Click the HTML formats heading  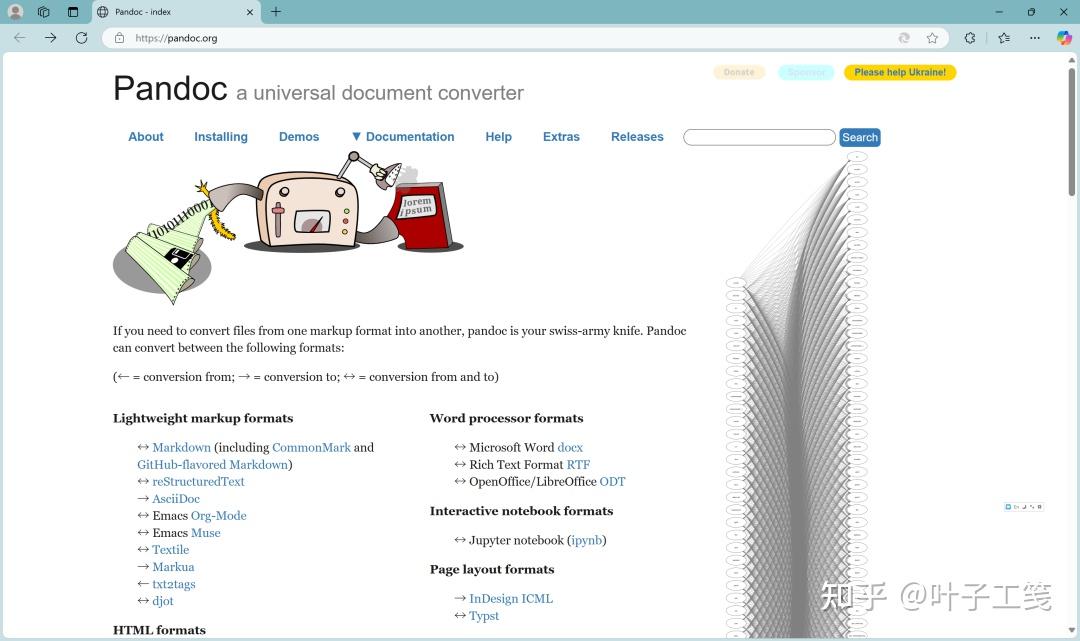[159, 630]
